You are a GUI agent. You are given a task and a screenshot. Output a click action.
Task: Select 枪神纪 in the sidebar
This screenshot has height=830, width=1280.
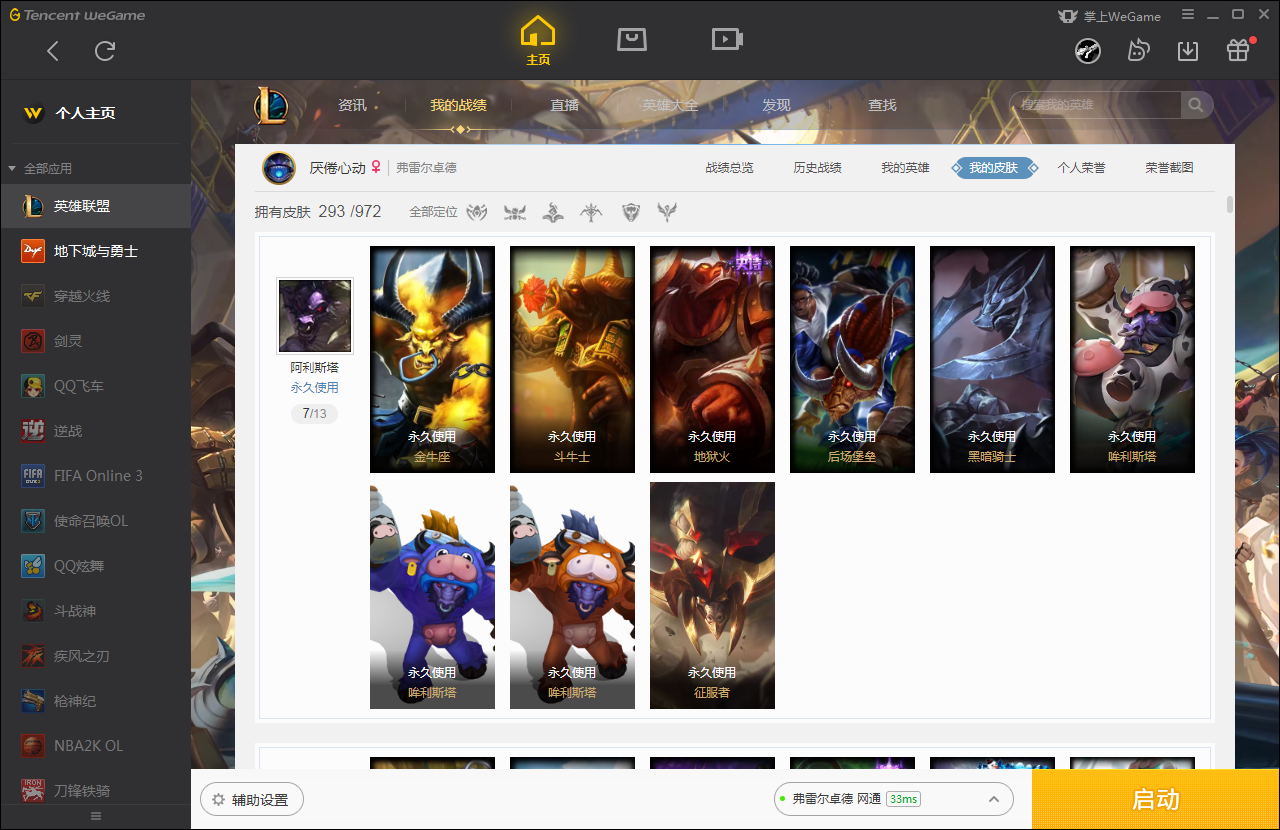[95, 701]
